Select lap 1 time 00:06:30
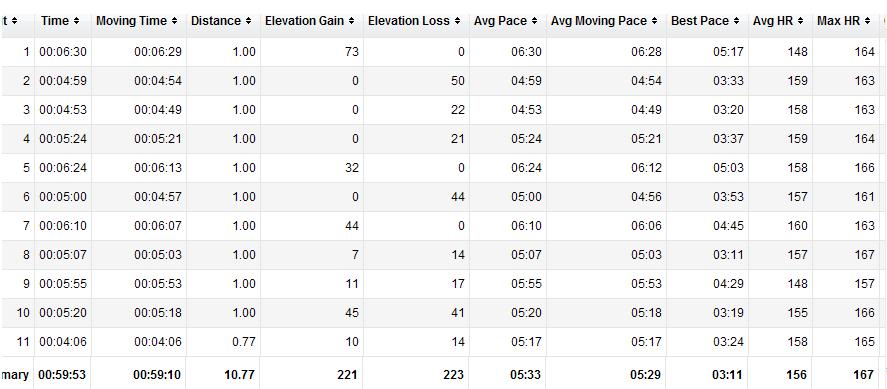887x389 pixels. click(x=63, y=52)
